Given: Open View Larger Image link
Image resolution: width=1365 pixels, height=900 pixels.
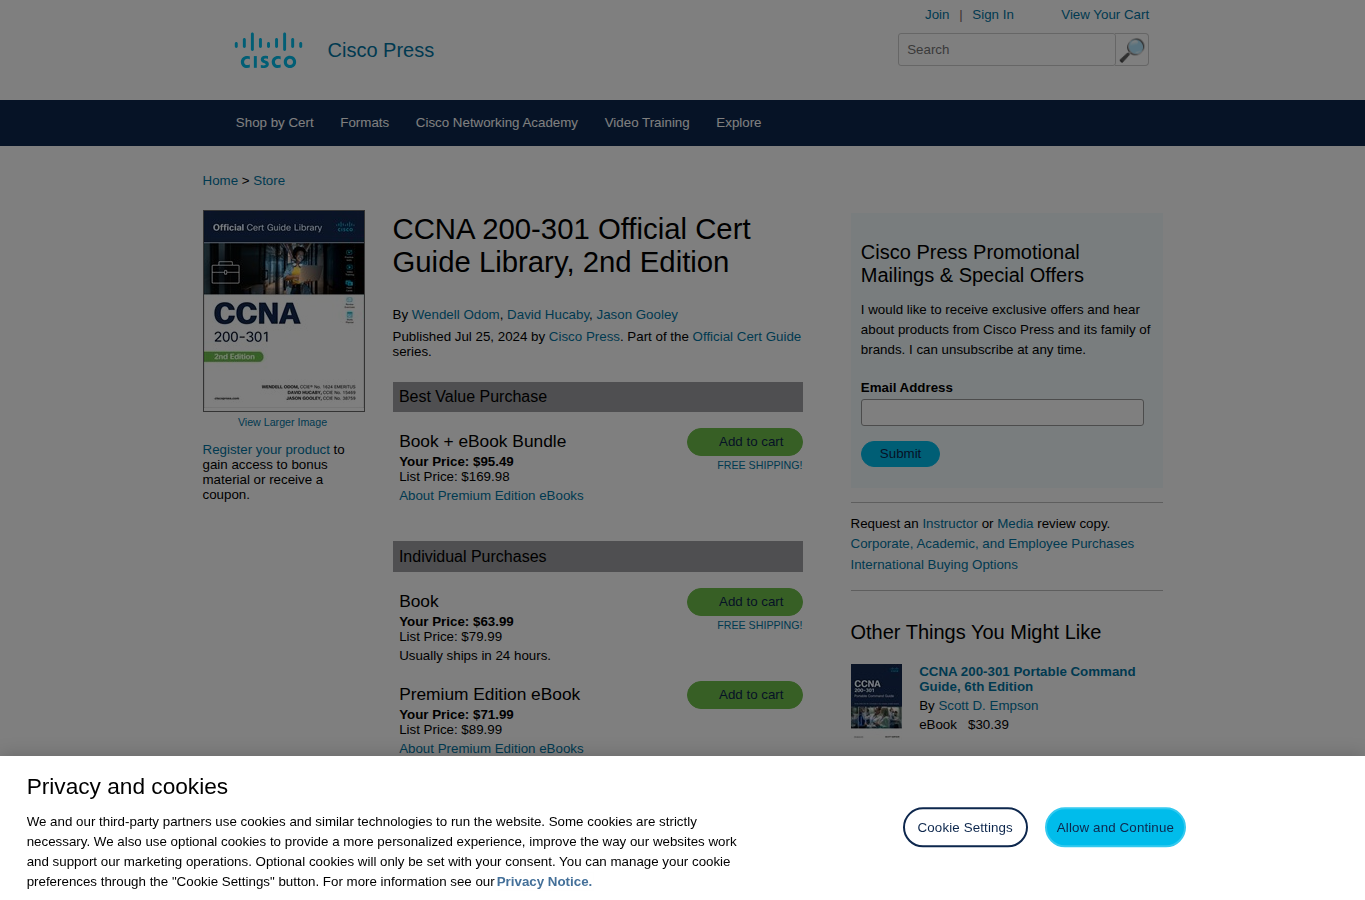Looking at the screenshot, I should click(283, 422).
